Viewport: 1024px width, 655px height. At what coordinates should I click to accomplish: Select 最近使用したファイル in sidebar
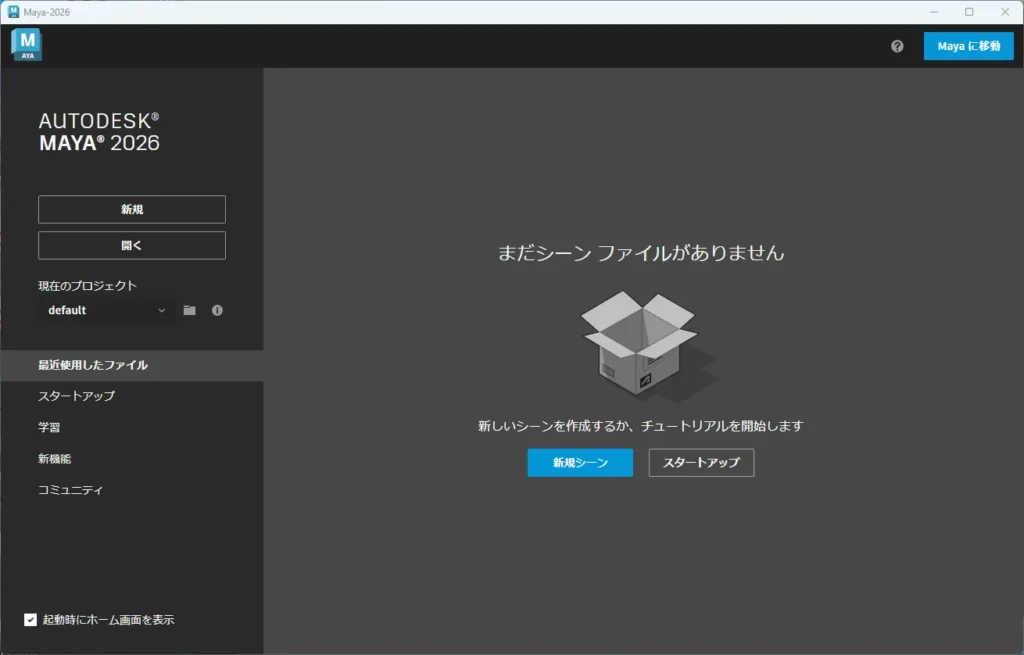[93, 365]
